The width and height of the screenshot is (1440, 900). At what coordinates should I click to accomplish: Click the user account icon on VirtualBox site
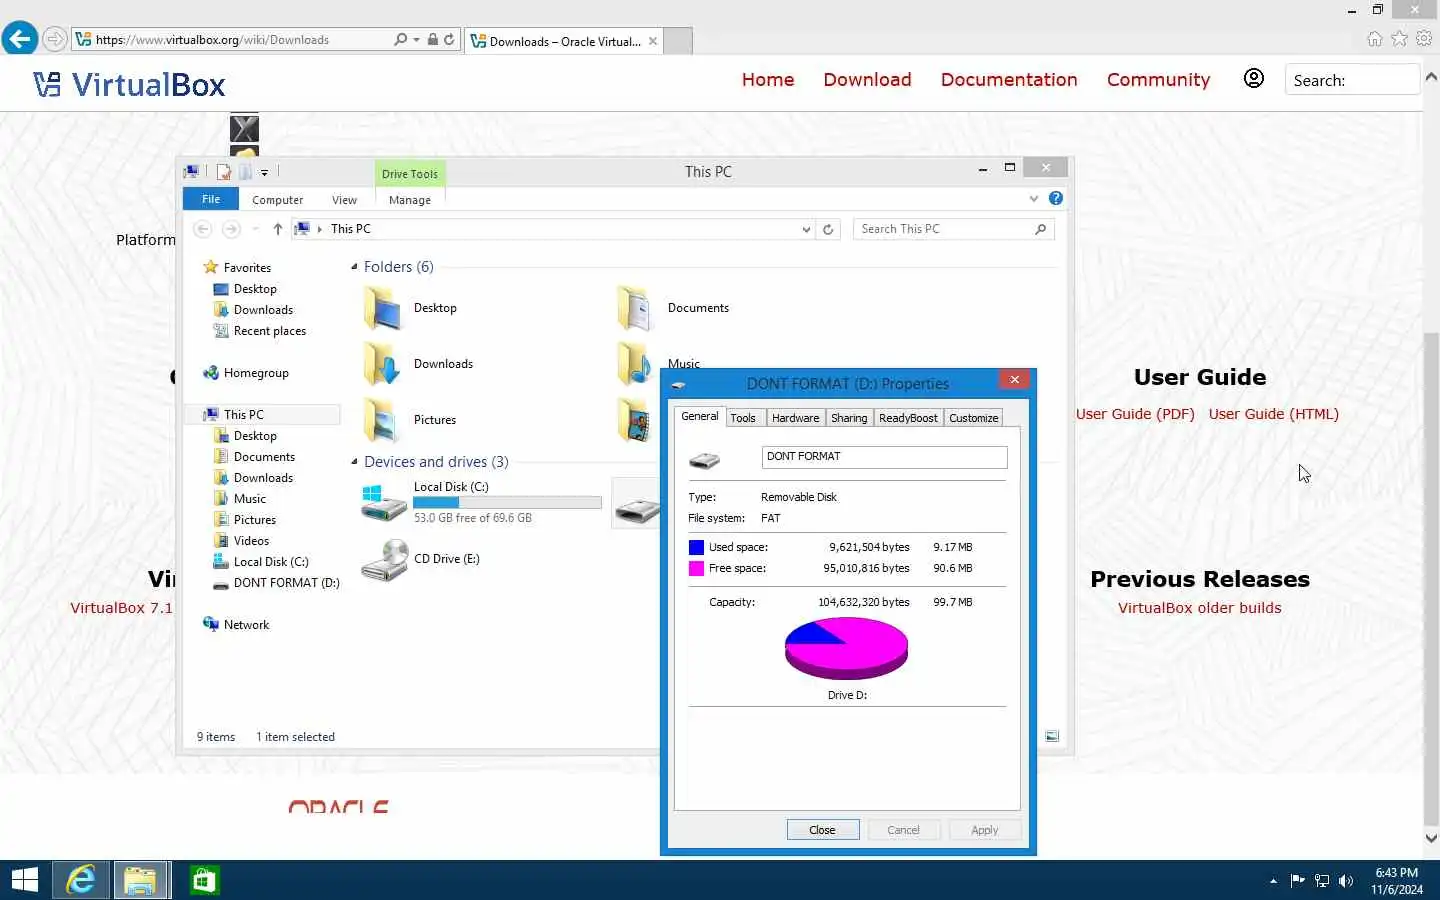click(x=1253, y=78)
